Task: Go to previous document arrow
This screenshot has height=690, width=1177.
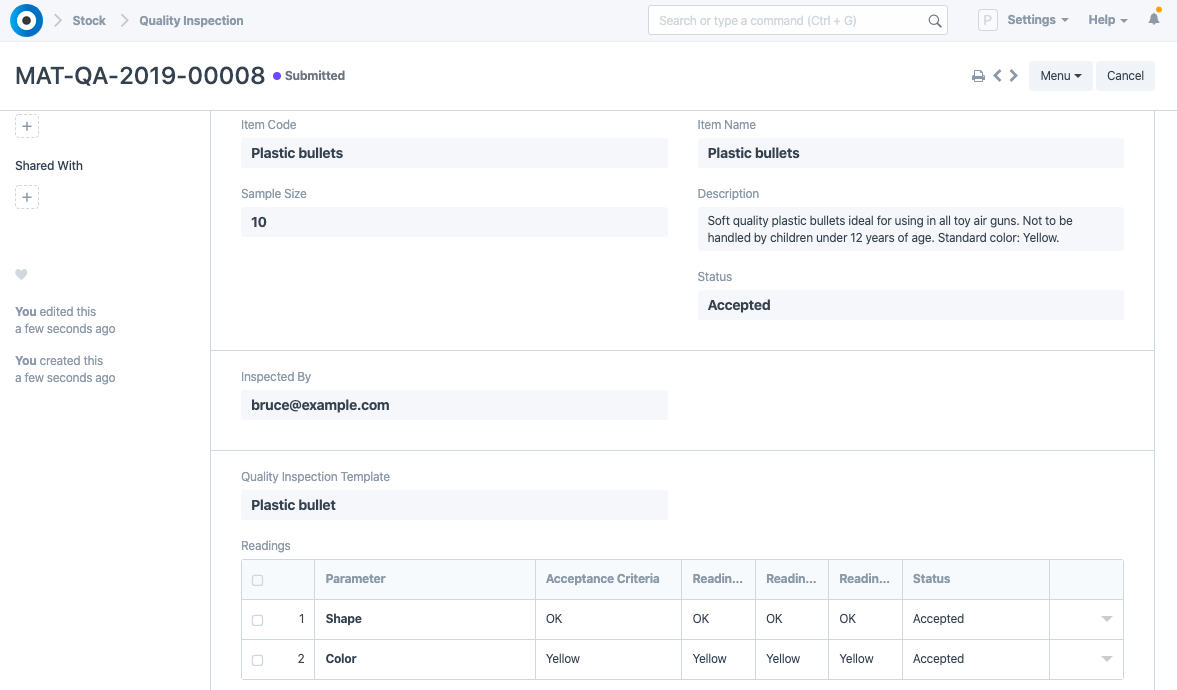Action: [997, 76]
